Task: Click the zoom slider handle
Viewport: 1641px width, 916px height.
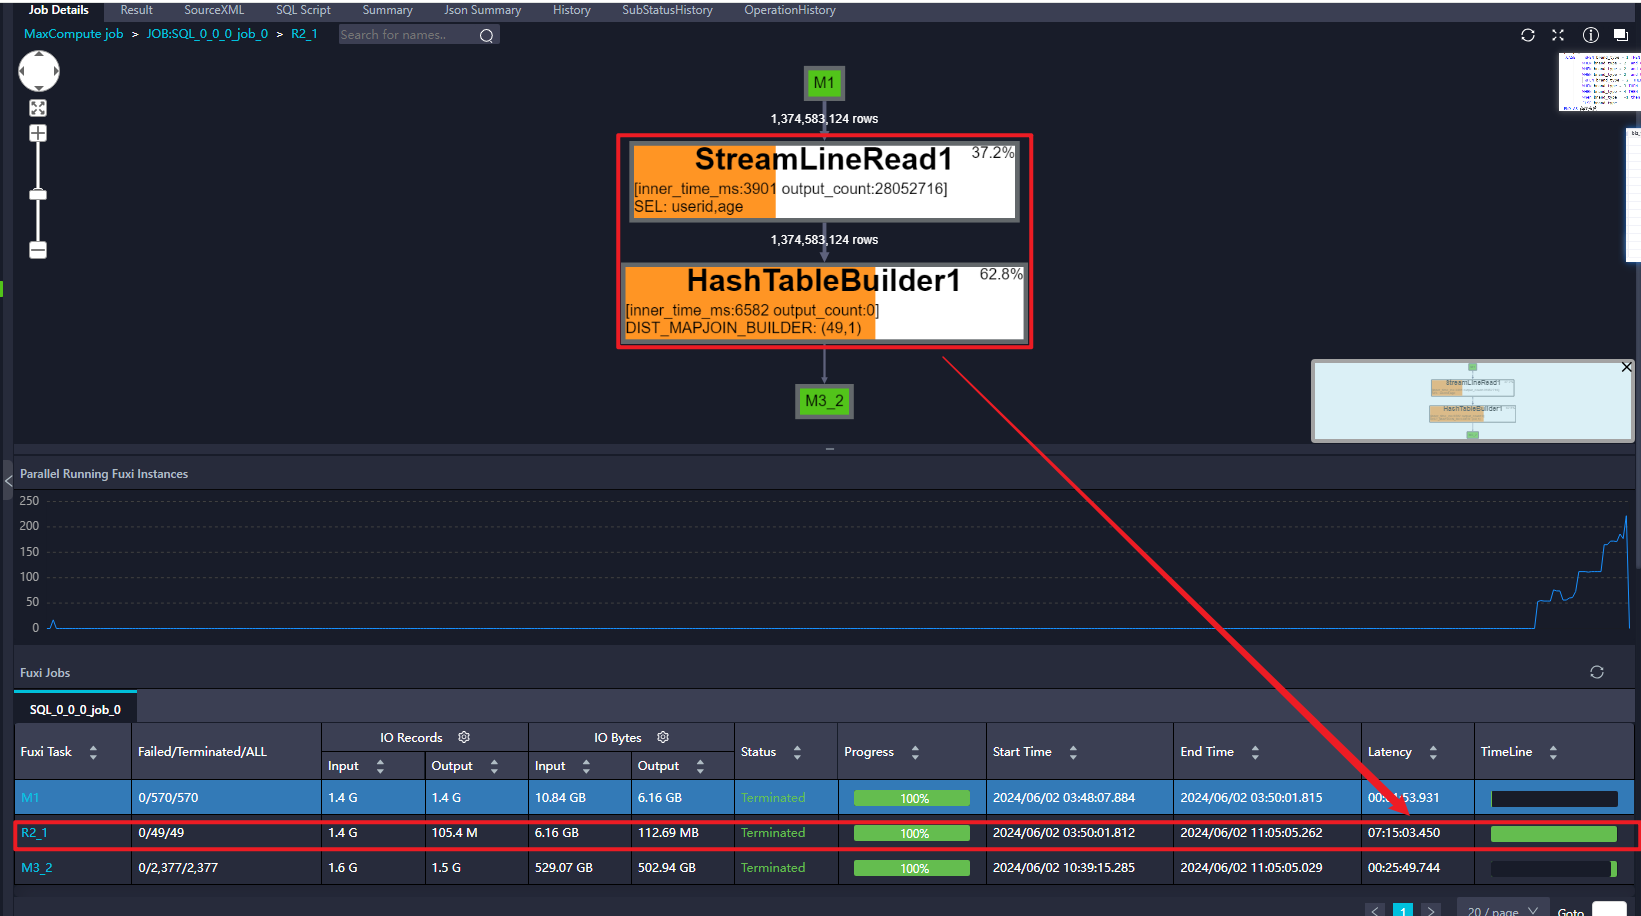Action: [x=38, y=194]
